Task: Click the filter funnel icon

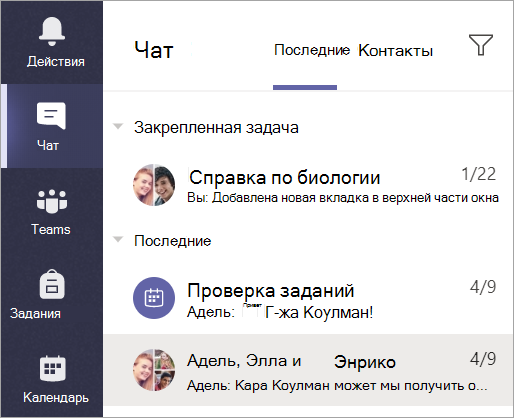Action: 481,45
